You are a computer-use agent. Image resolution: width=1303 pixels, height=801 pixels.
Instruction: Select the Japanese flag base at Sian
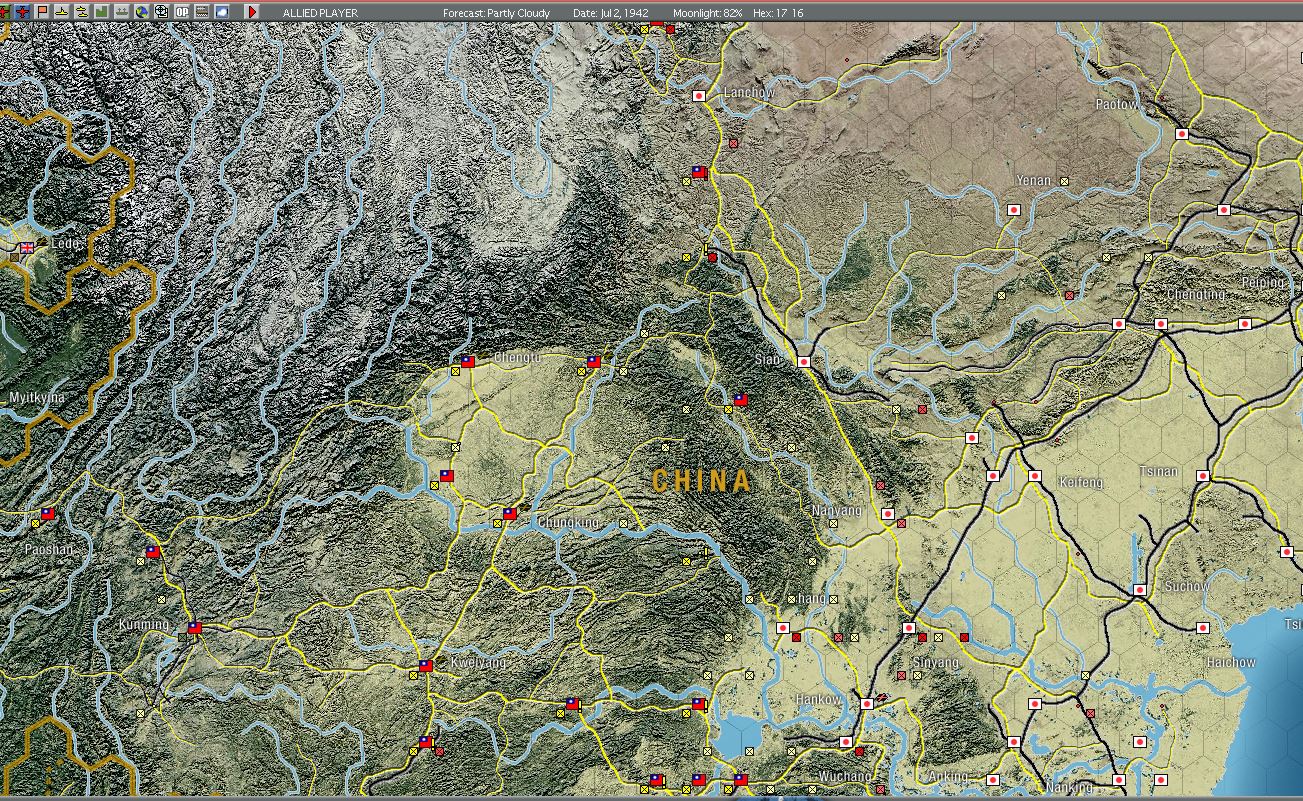804,362
